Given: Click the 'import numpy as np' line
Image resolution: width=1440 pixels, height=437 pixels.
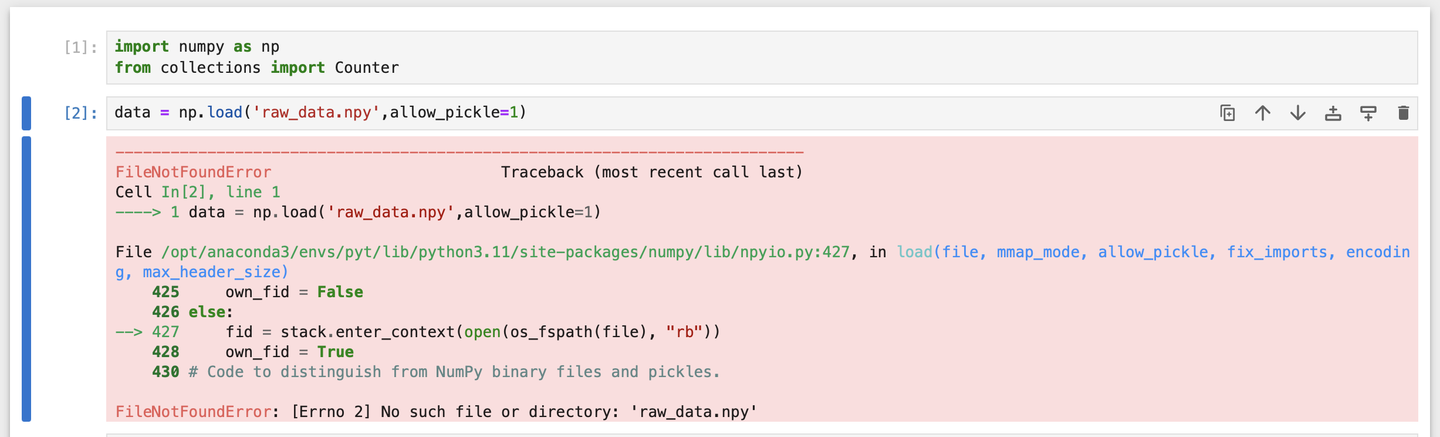Looking at the screenshot, I should tap(197, 47).
